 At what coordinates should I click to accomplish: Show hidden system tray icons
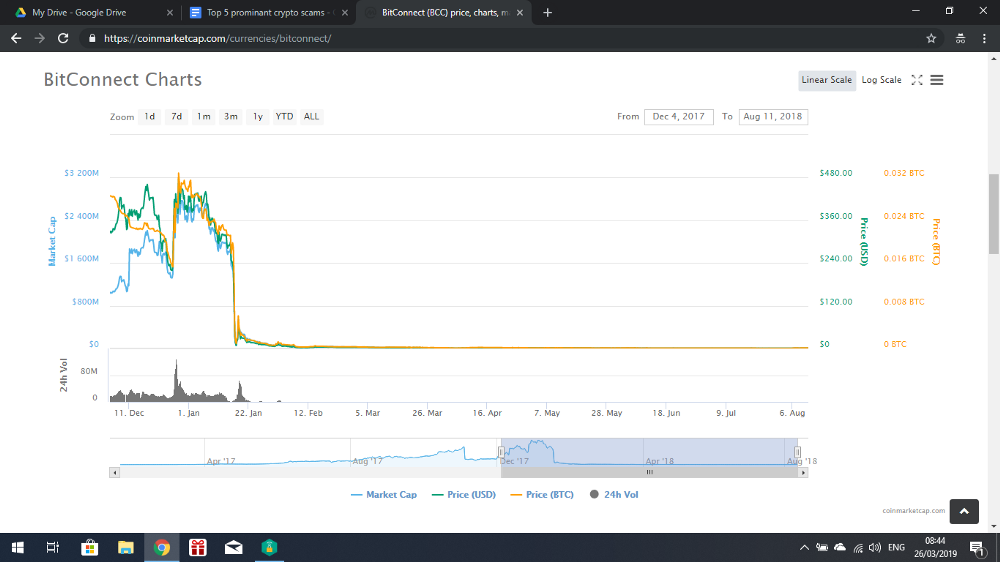804,547
